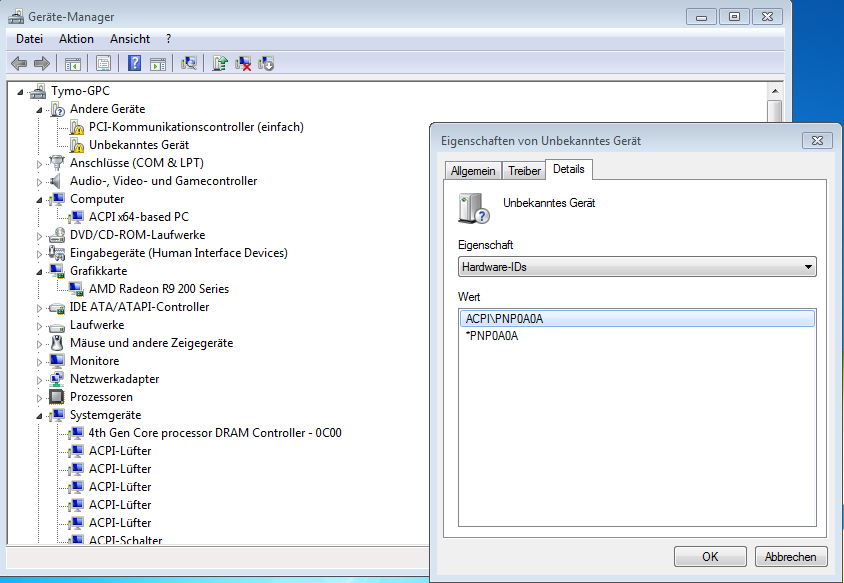The height and width of the screenshot is (583, 844).
Task: Open the Datei menu
Action: (x=29, y=39)
